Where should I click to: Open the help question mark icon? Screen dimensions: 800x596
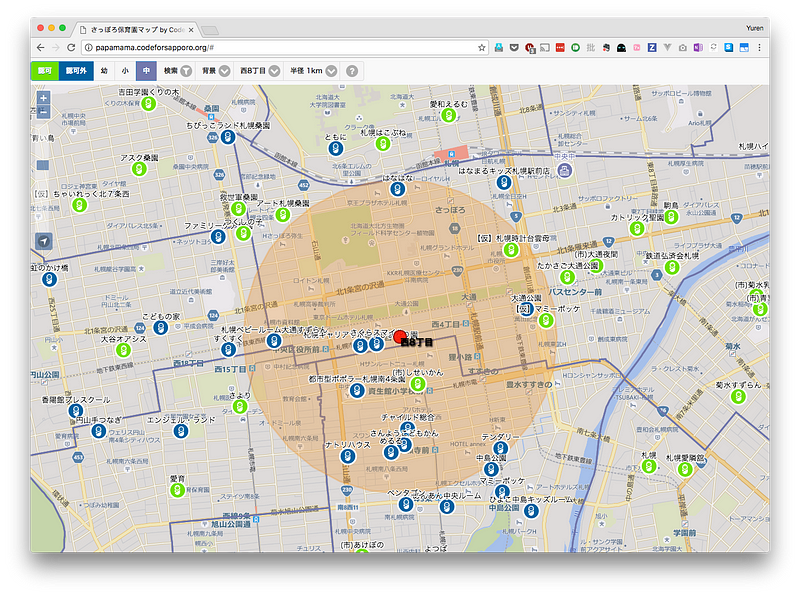pyautogui.click(x=352, y=71)
